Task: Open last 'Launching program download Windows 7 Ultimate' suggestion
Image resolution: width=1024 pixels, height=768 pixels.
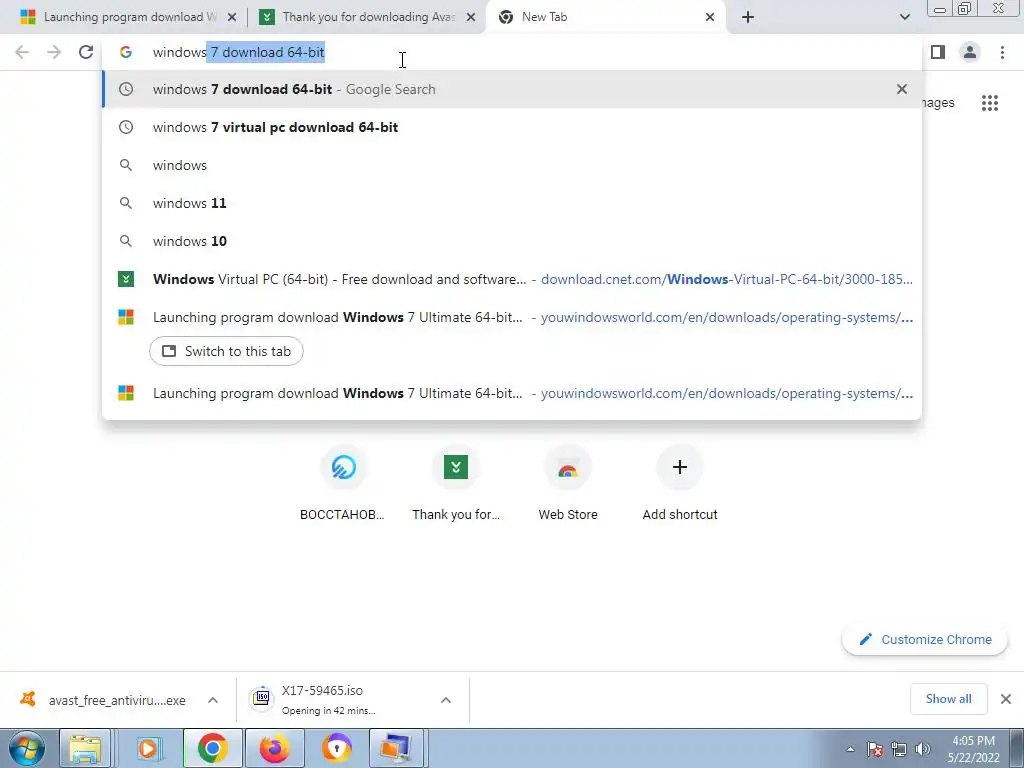Action: pos(512,393)
